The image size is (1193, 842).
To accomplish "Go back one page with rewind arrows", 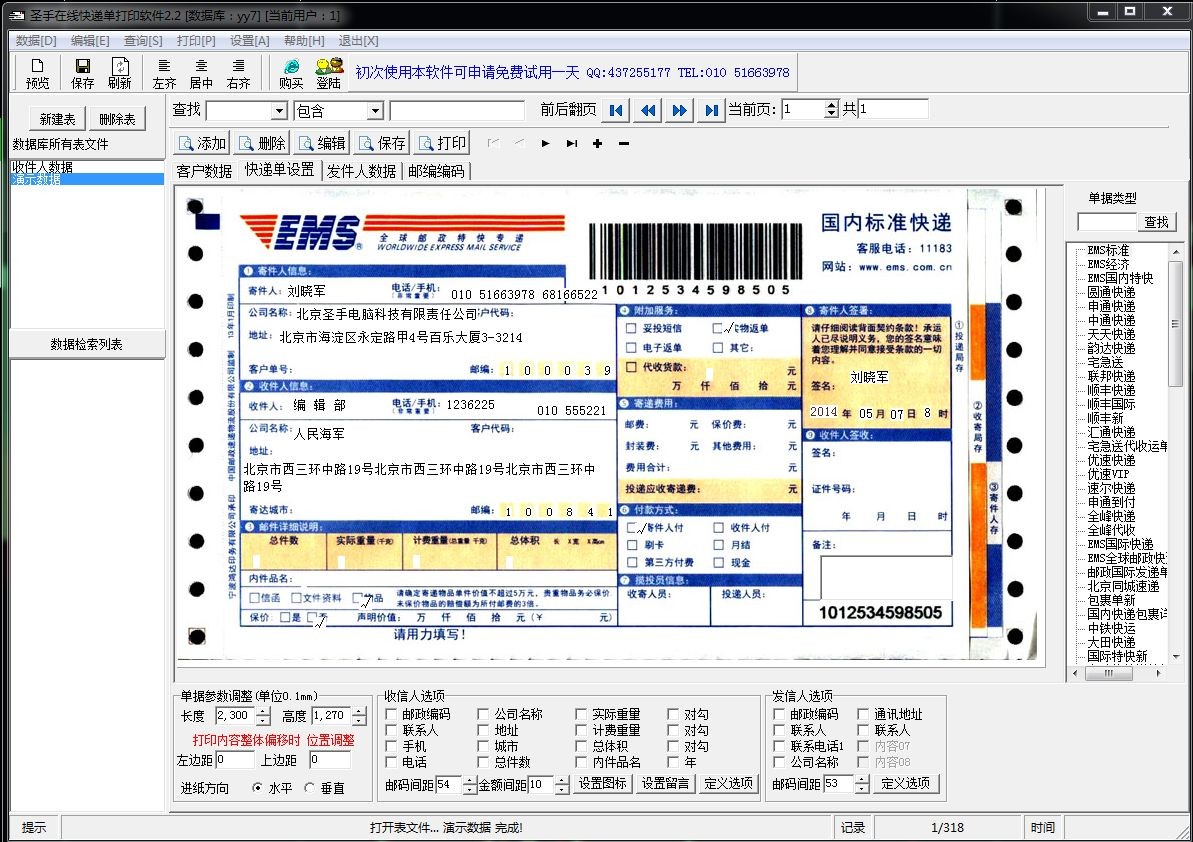I will coord(647,110).
